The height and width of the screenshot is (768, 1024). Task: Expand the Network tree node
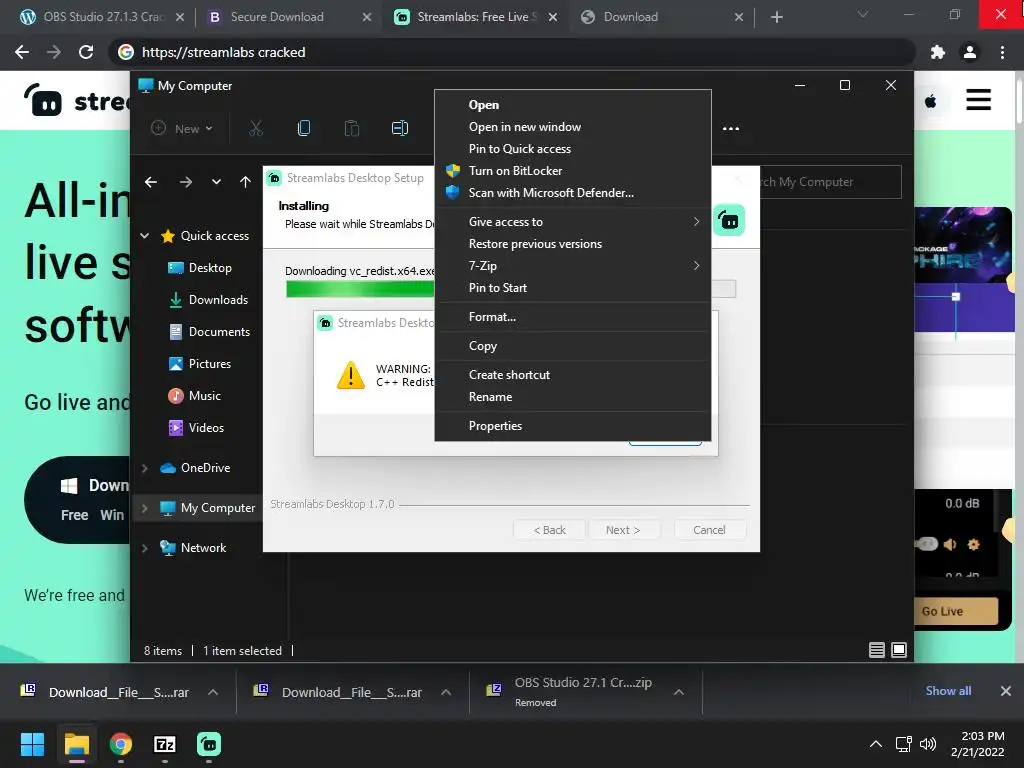coord(145,548)
